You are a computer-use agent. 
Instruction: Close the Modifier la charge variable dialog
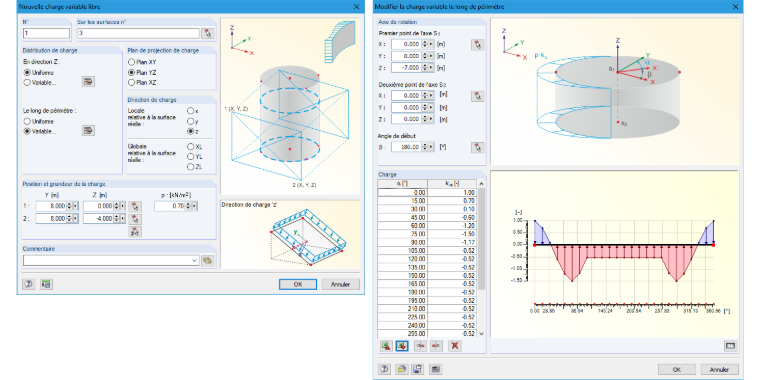point(735,7)
